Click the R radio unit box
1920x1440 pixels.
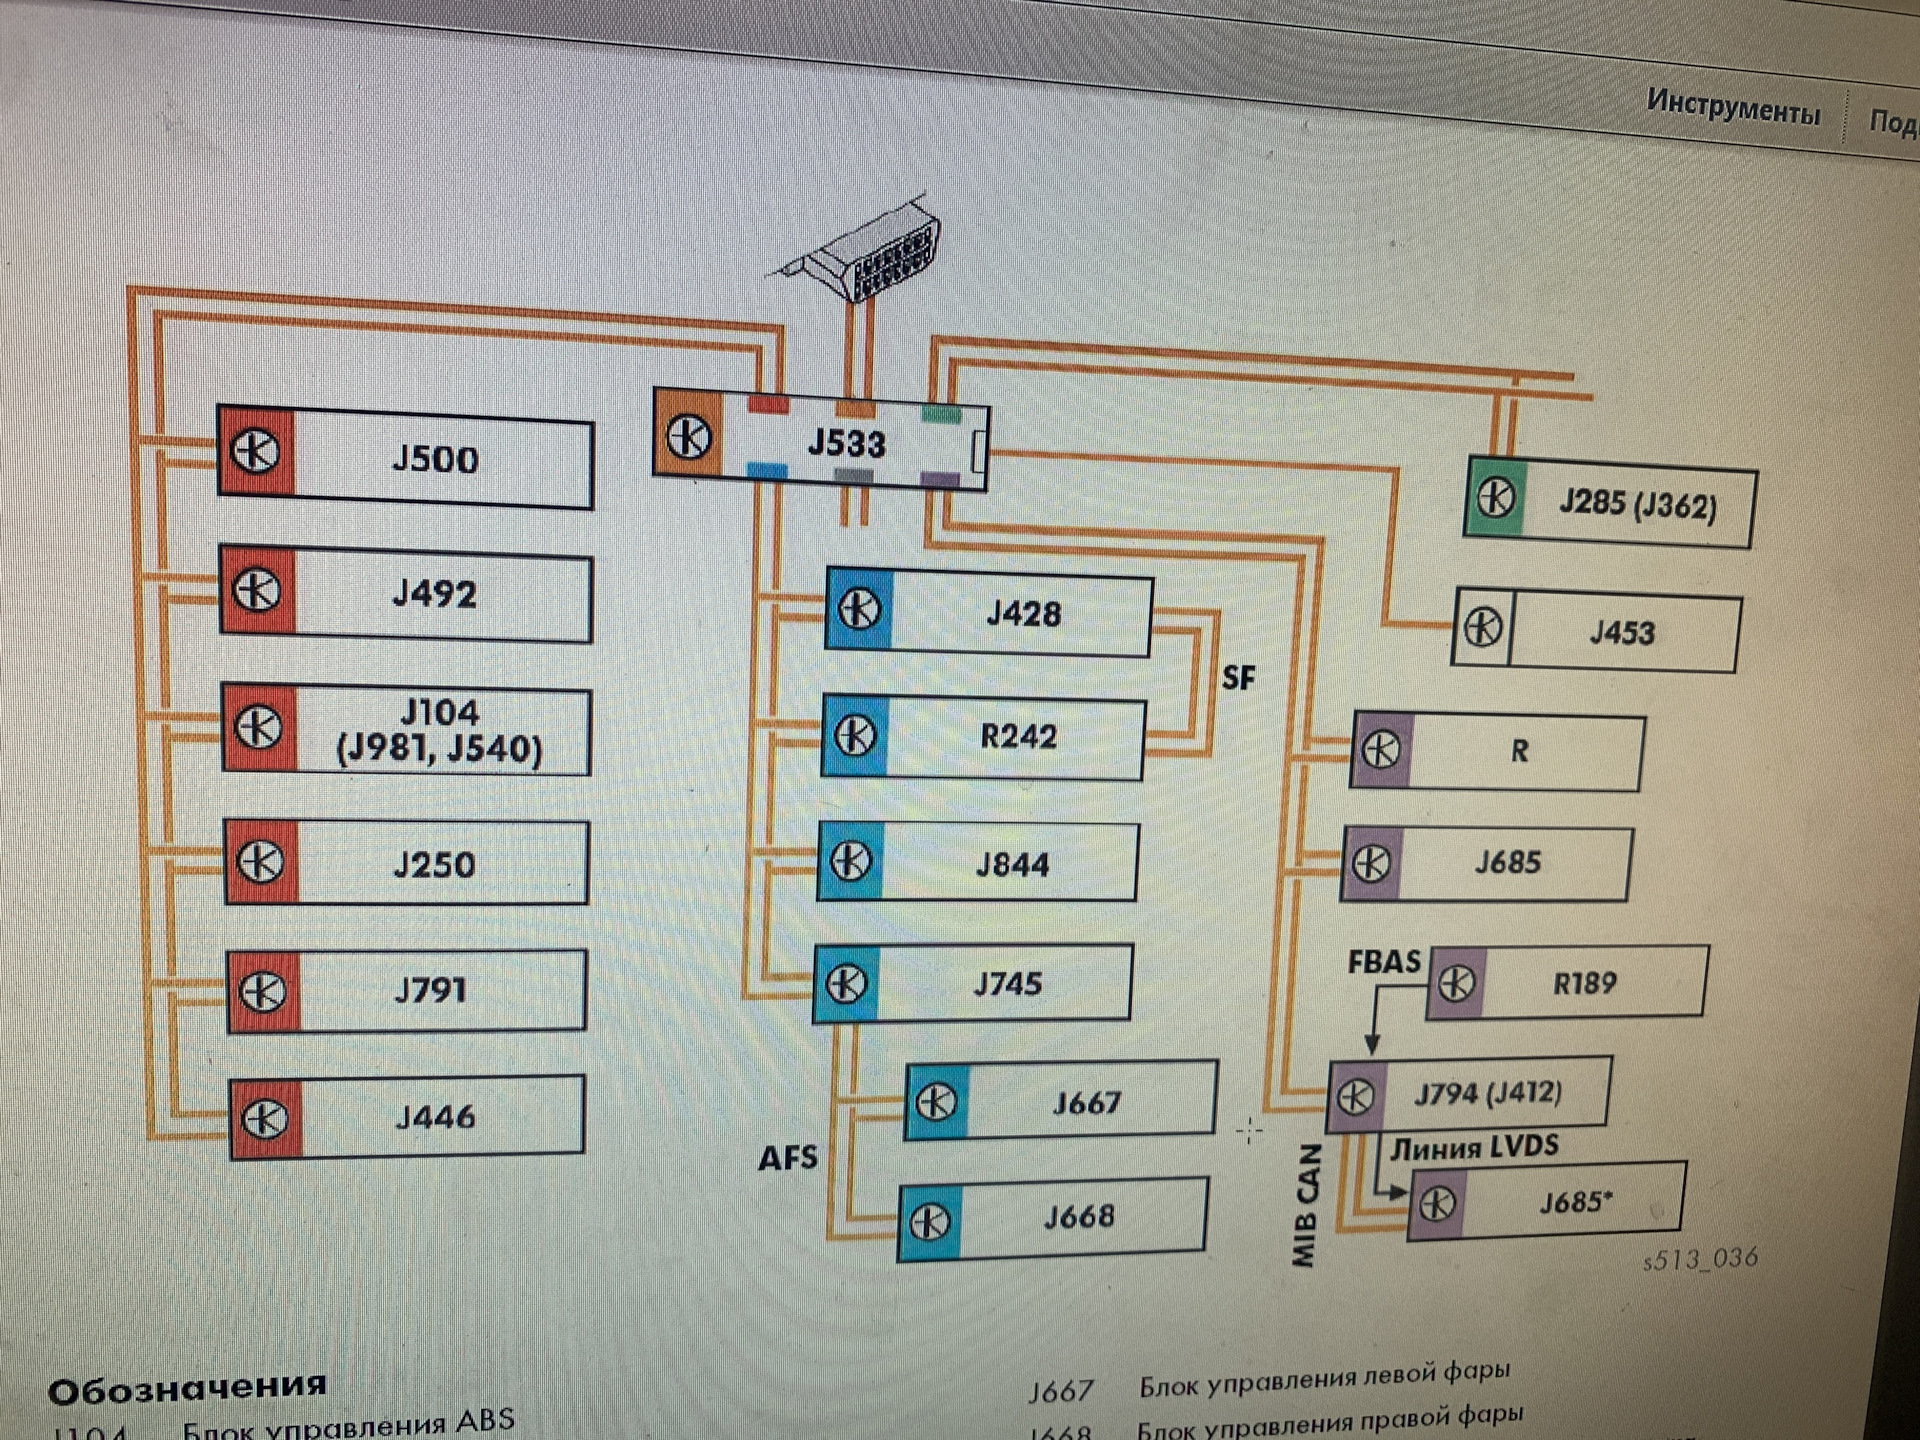(x=1497, y=750)
